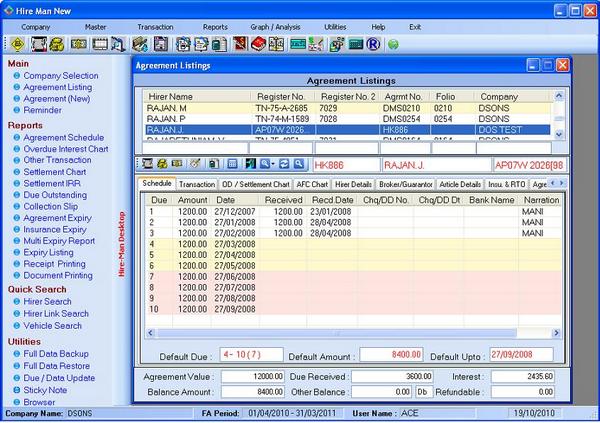
Task: Switch to the Transaction tab
Action: tap(197, 184)
